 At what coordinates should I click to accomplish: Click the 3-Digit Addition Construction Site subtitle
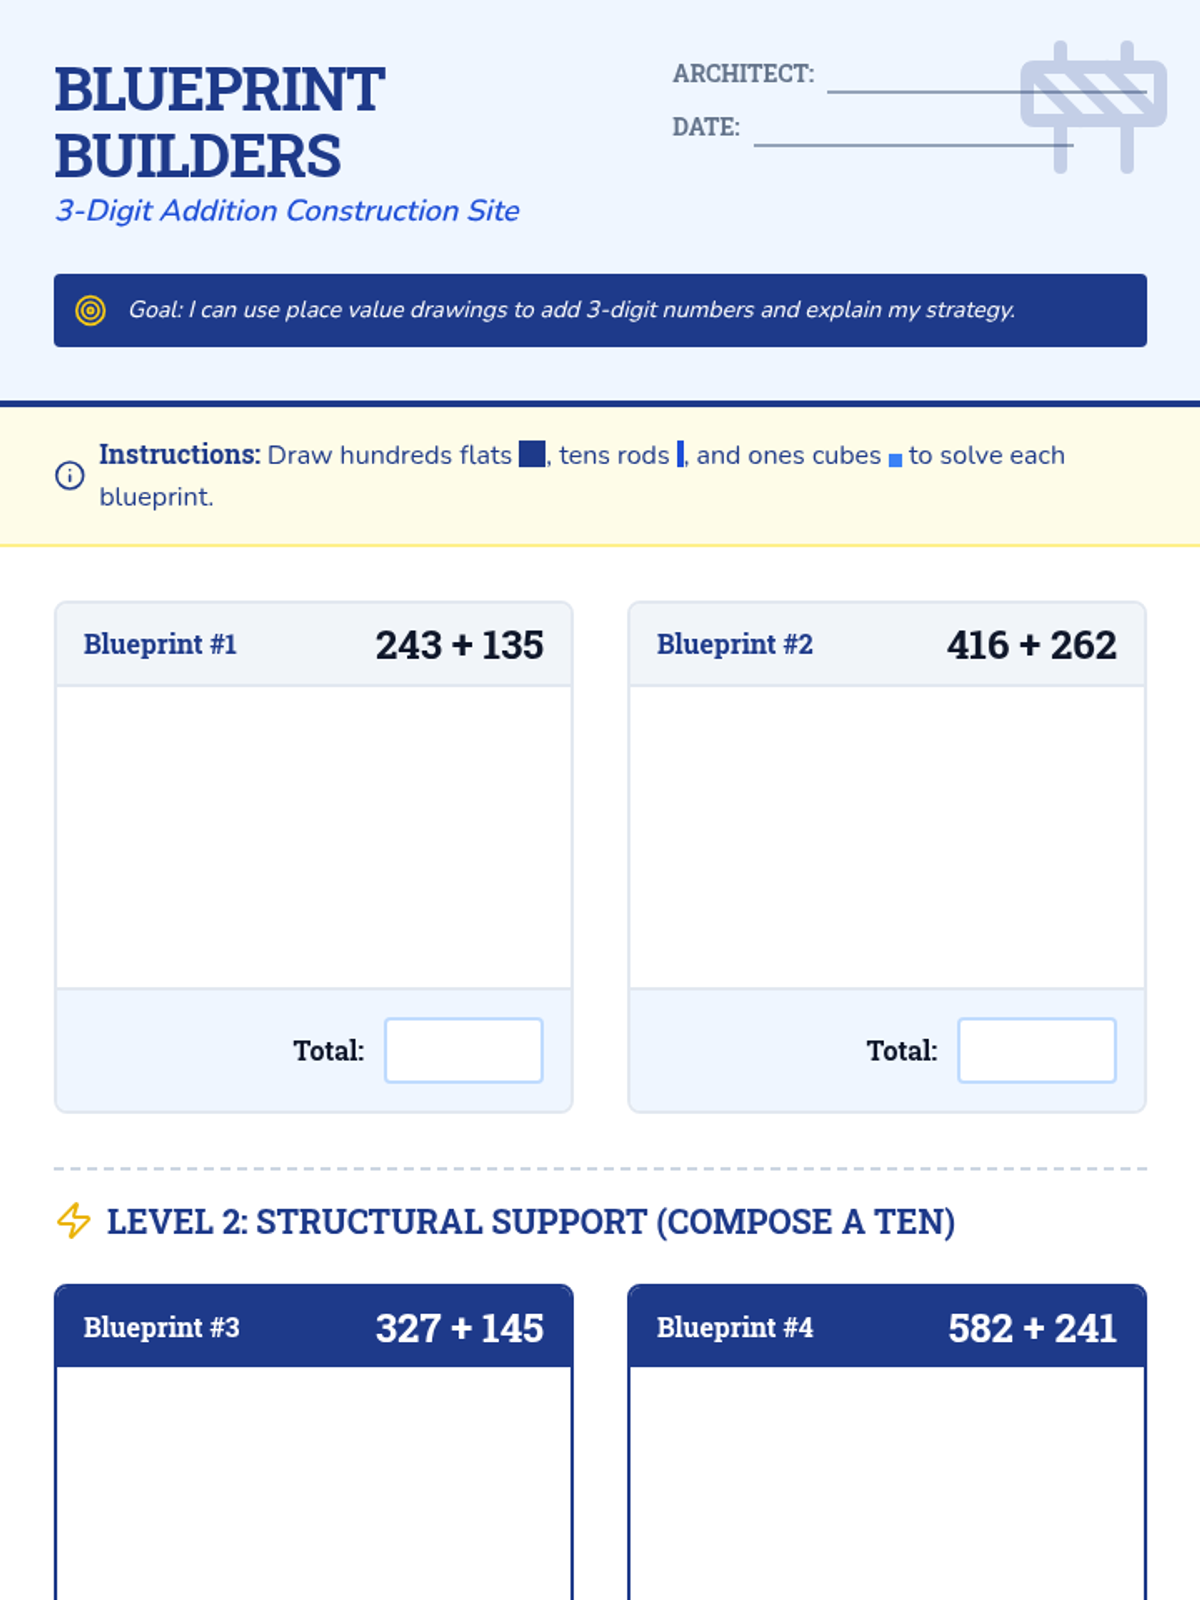click(x=287, y=211)
